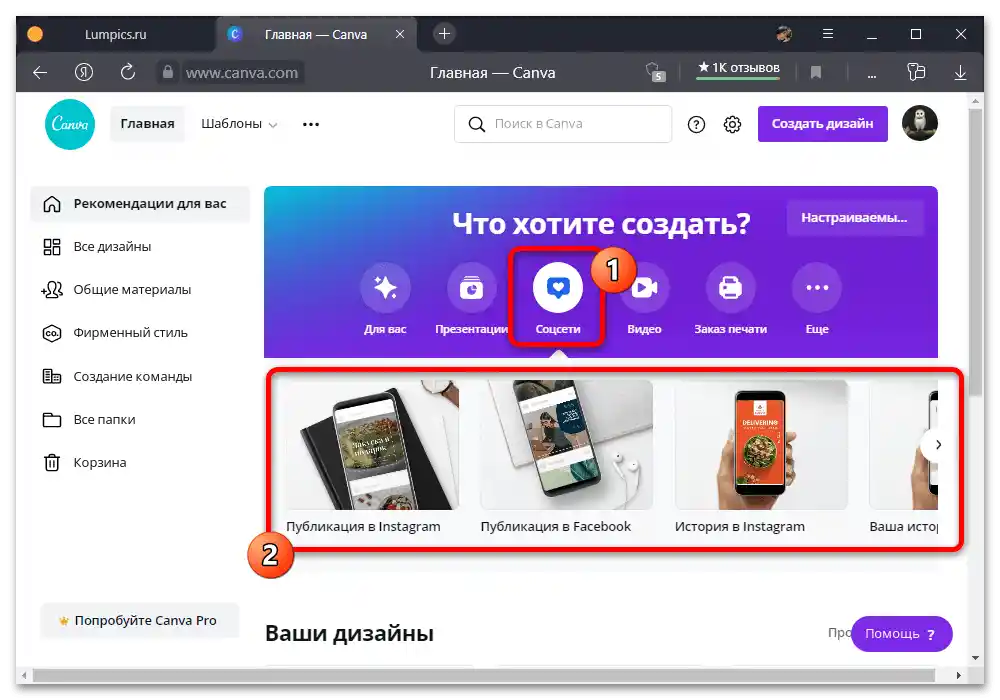Click the horizontal page scrollbar
This screenshot has height=700, width=1000.
(x=484, y=674)
